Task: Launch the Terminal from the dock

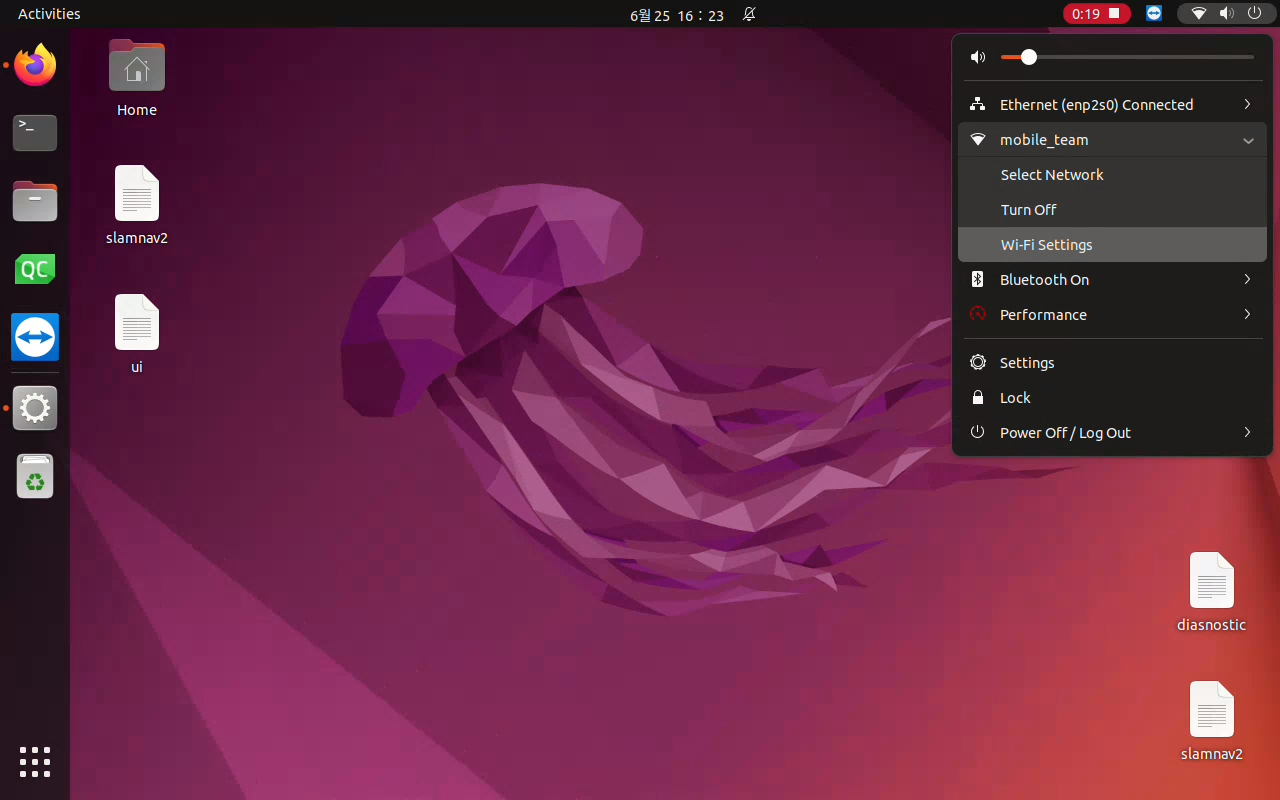Action: pyautogui.click(x=35, y=133)
